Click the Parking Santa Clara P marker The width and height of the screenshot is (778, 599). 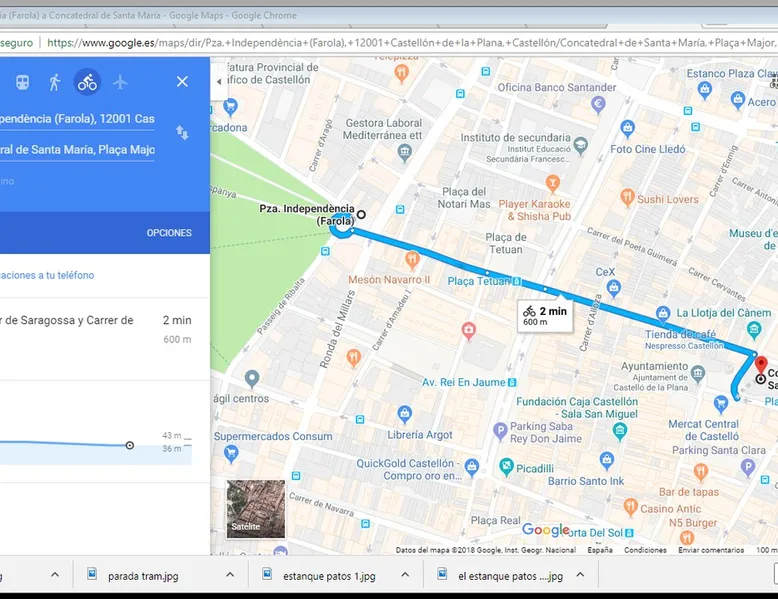(747, 467)
